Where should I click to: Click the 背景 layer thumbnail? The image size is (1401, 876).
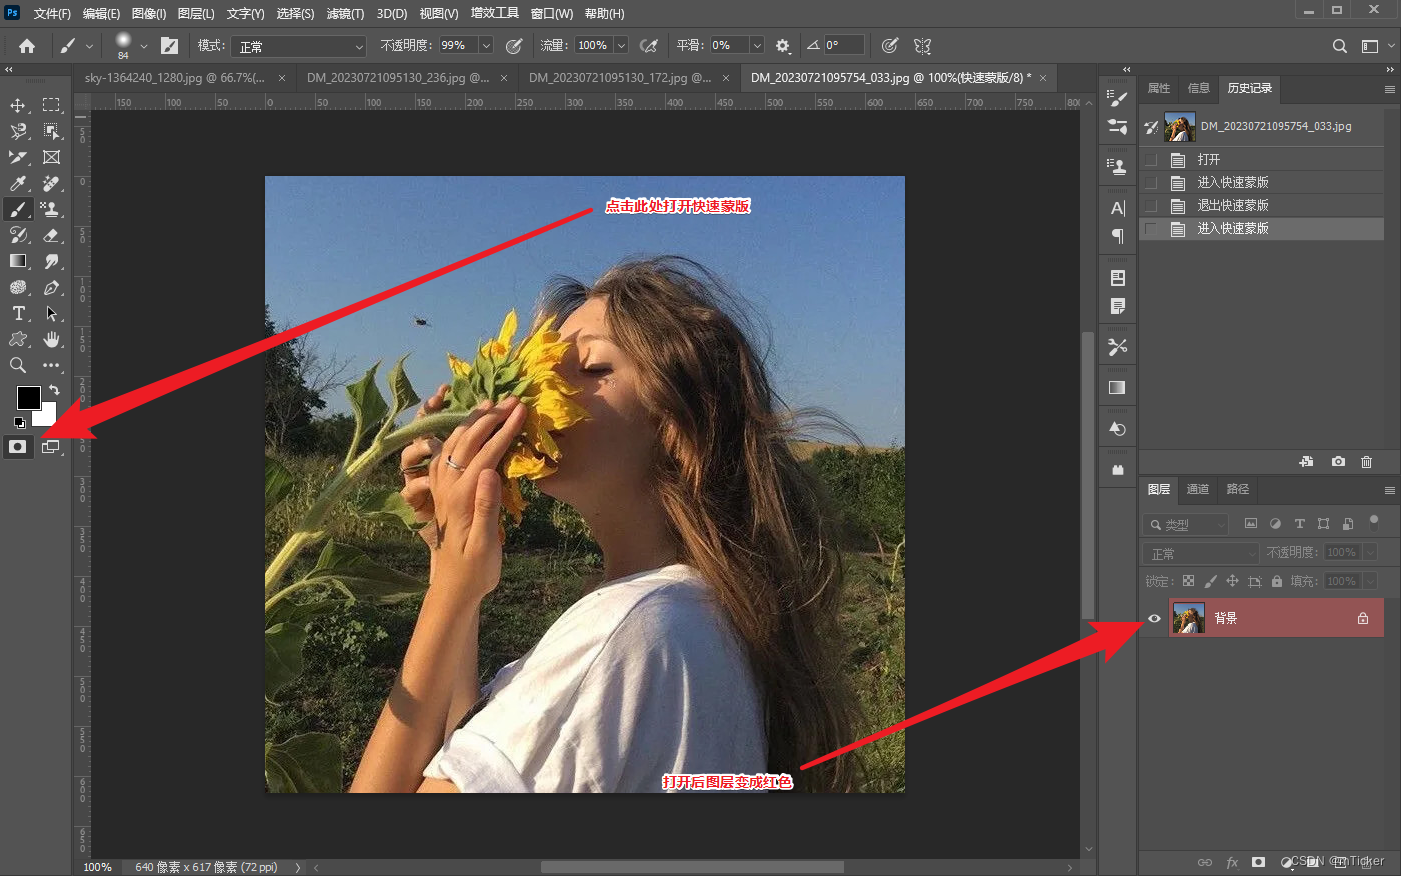coord(1188,618)
